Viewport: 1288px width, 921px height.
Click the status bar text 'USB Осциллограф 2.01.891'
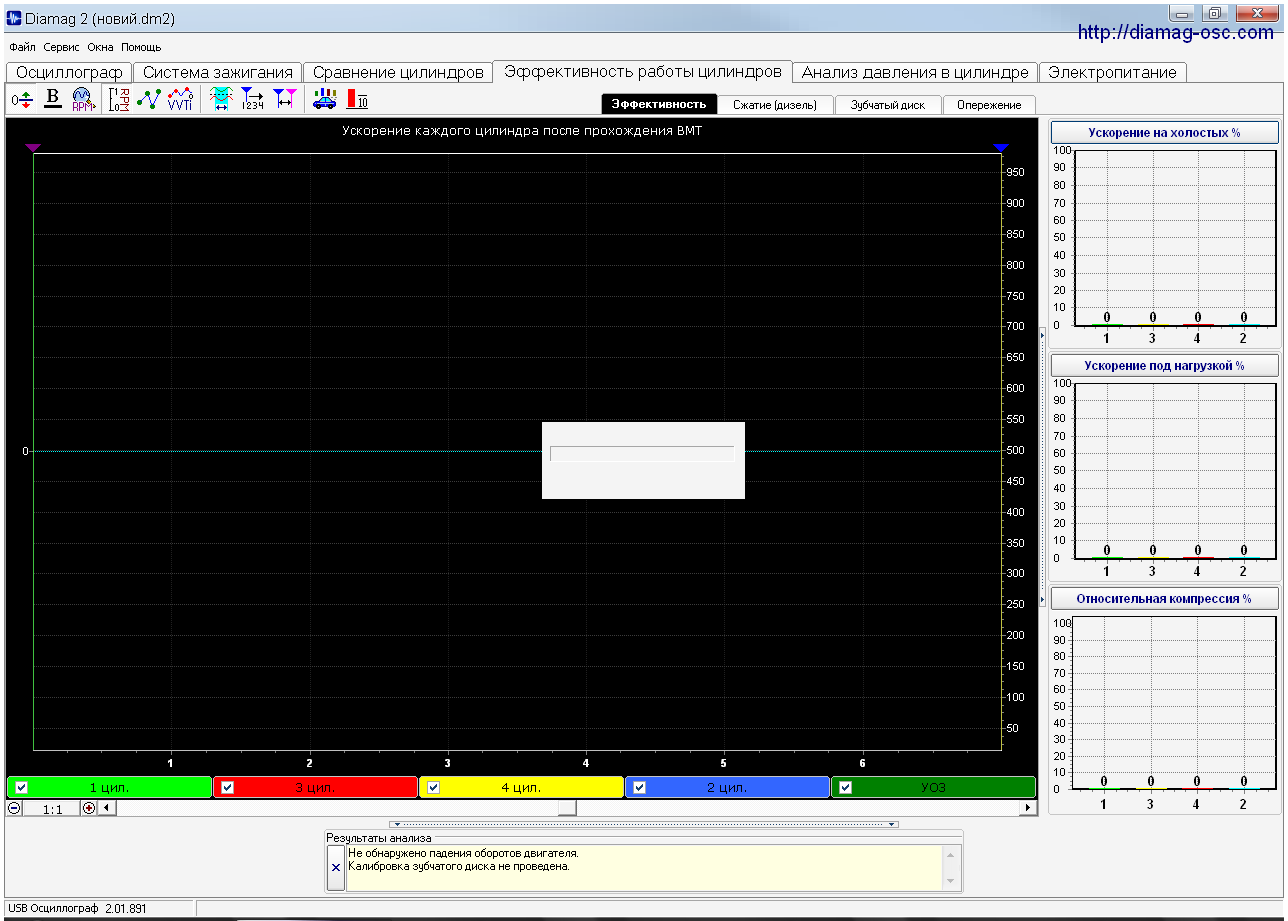click(x=77, y=908)
